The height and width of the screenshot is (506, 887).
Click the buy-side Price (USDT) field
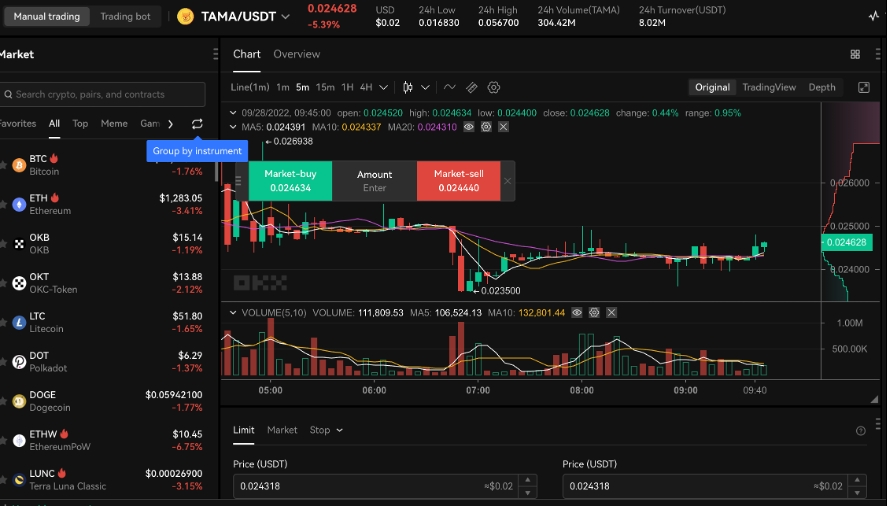(x=385, y=486)
